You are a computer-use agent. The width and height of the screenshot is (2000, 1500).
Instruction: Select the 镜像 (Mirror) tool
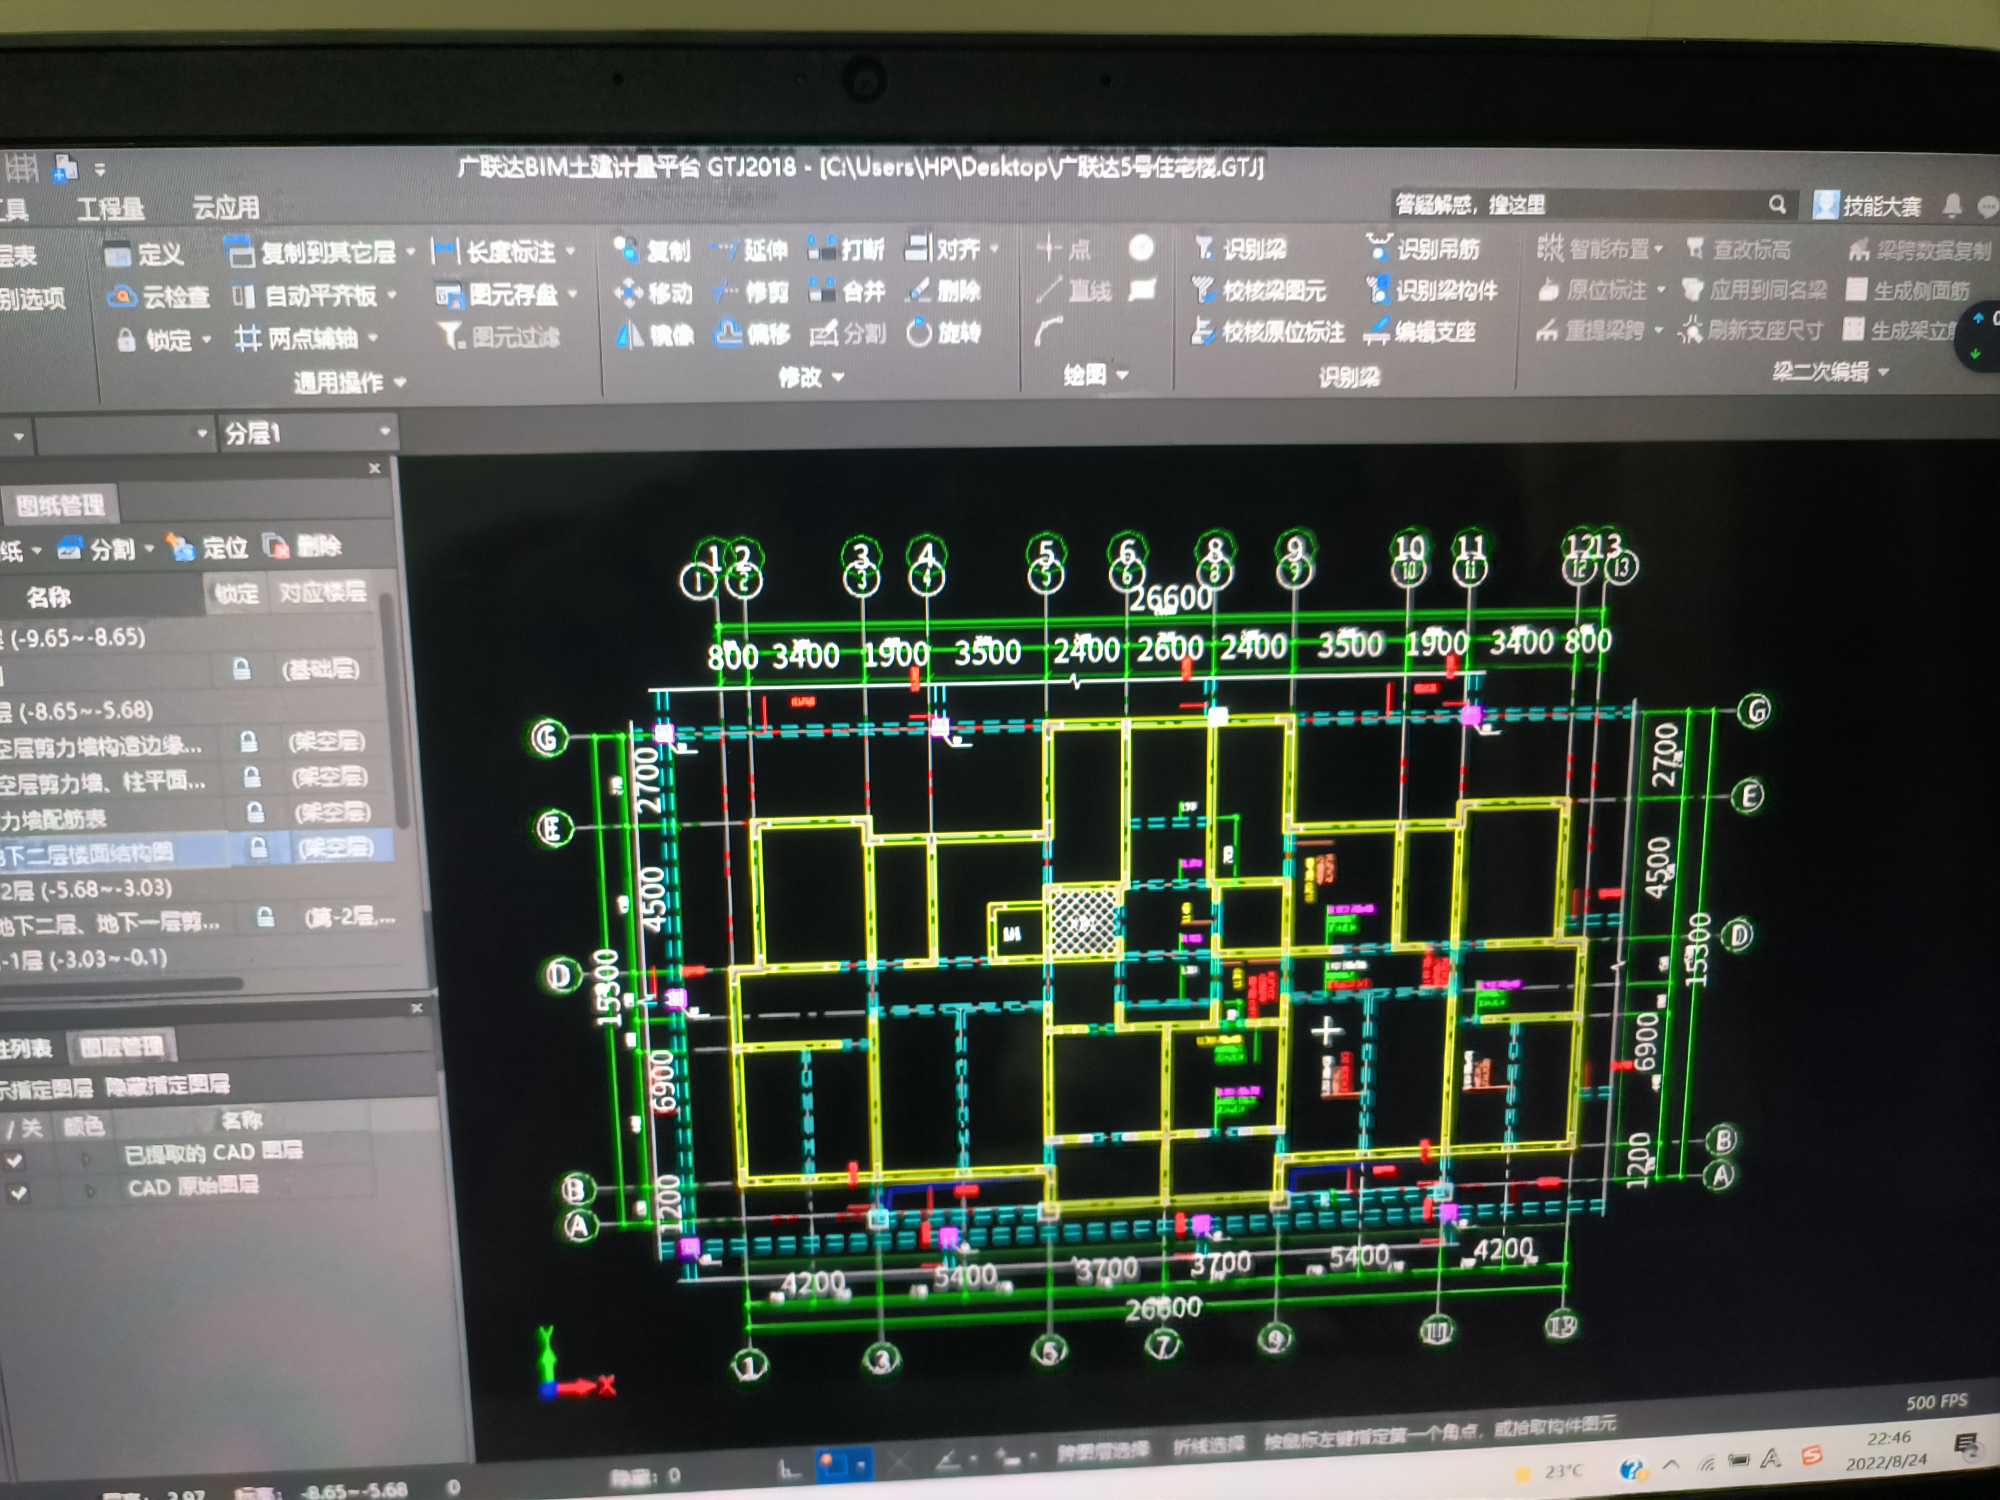654,334
